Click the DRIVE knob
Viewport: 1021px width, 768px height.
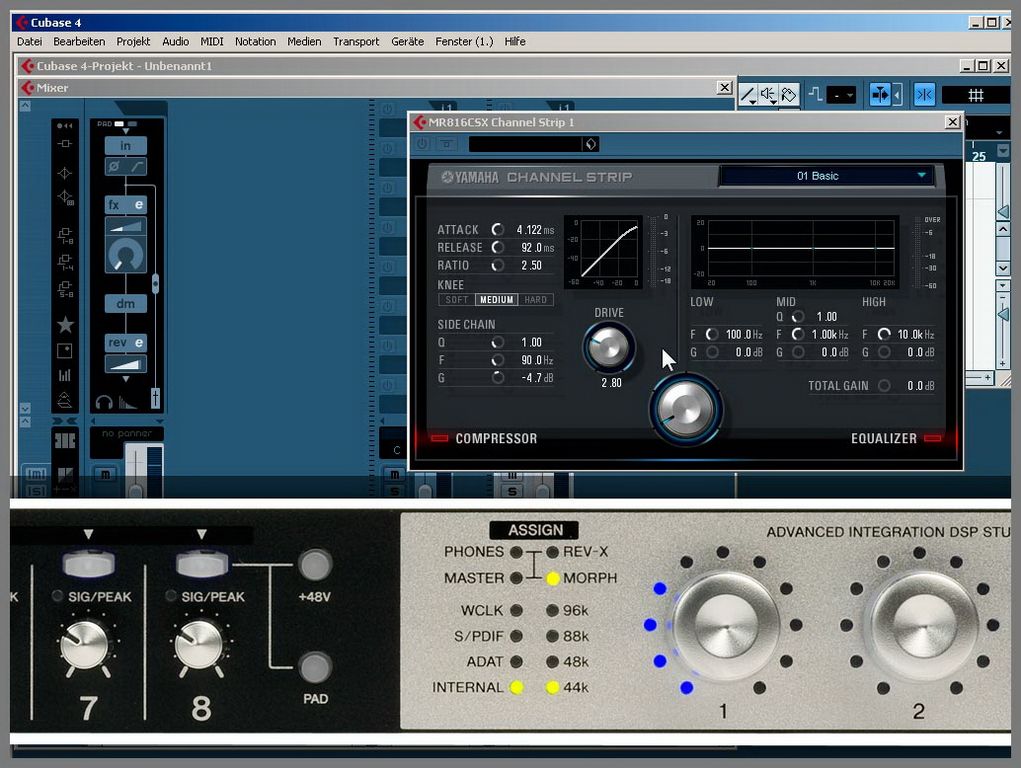pyautogui.click(x=608, y=347)
